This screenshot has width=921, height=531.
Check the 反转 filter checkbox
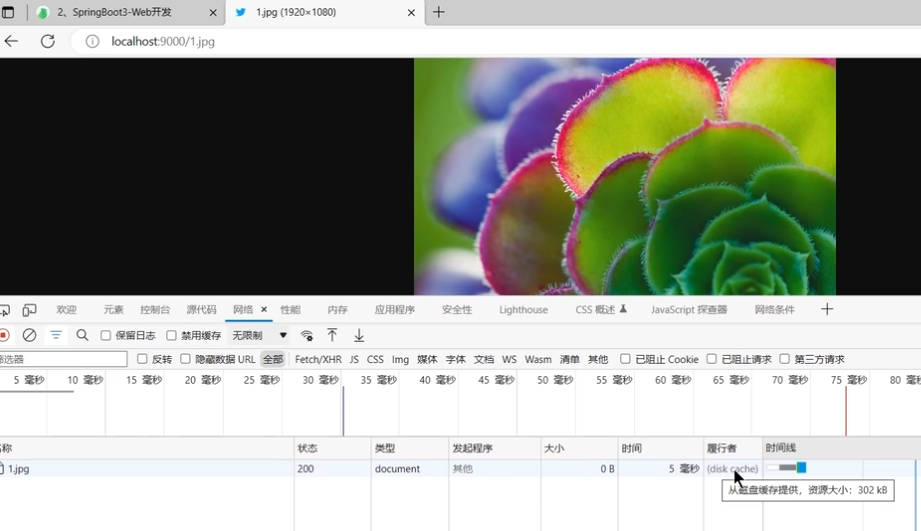142,359
